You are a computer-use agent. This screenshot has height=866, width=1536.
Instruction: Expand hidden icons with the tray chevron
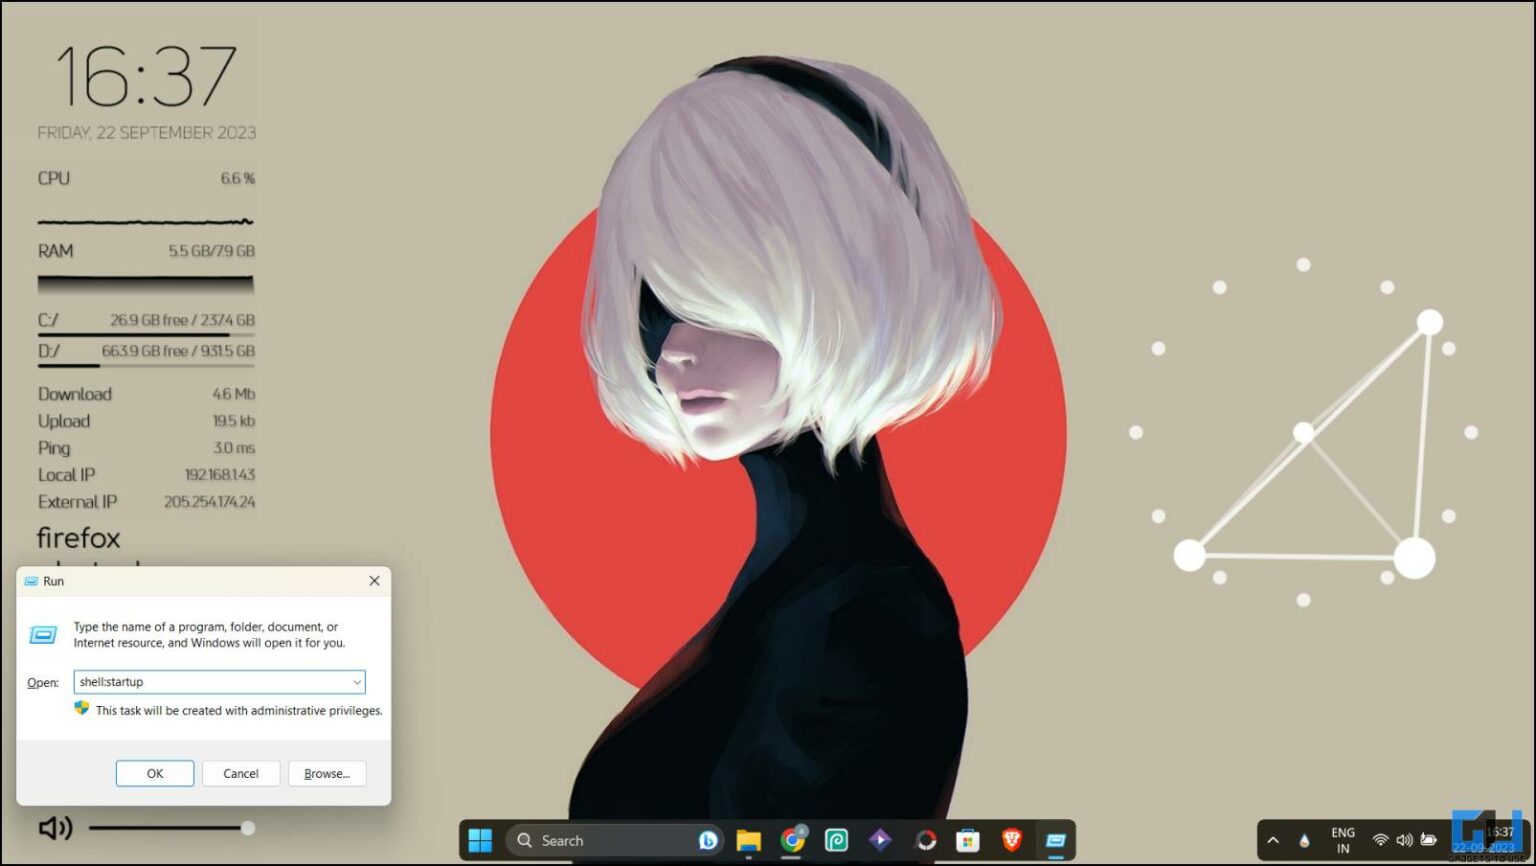[1273, 841]
